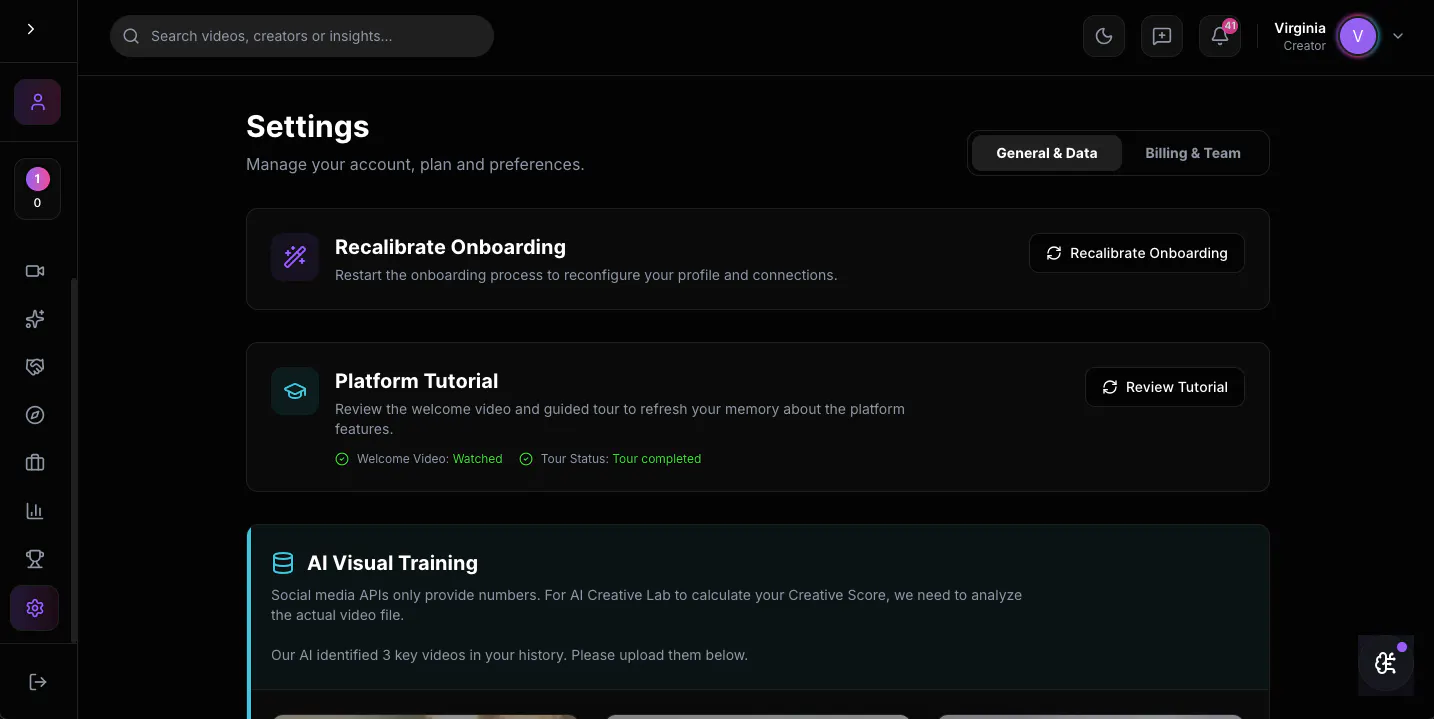Toggle dark mode with the moon icon

click(x=1104, y=36)
